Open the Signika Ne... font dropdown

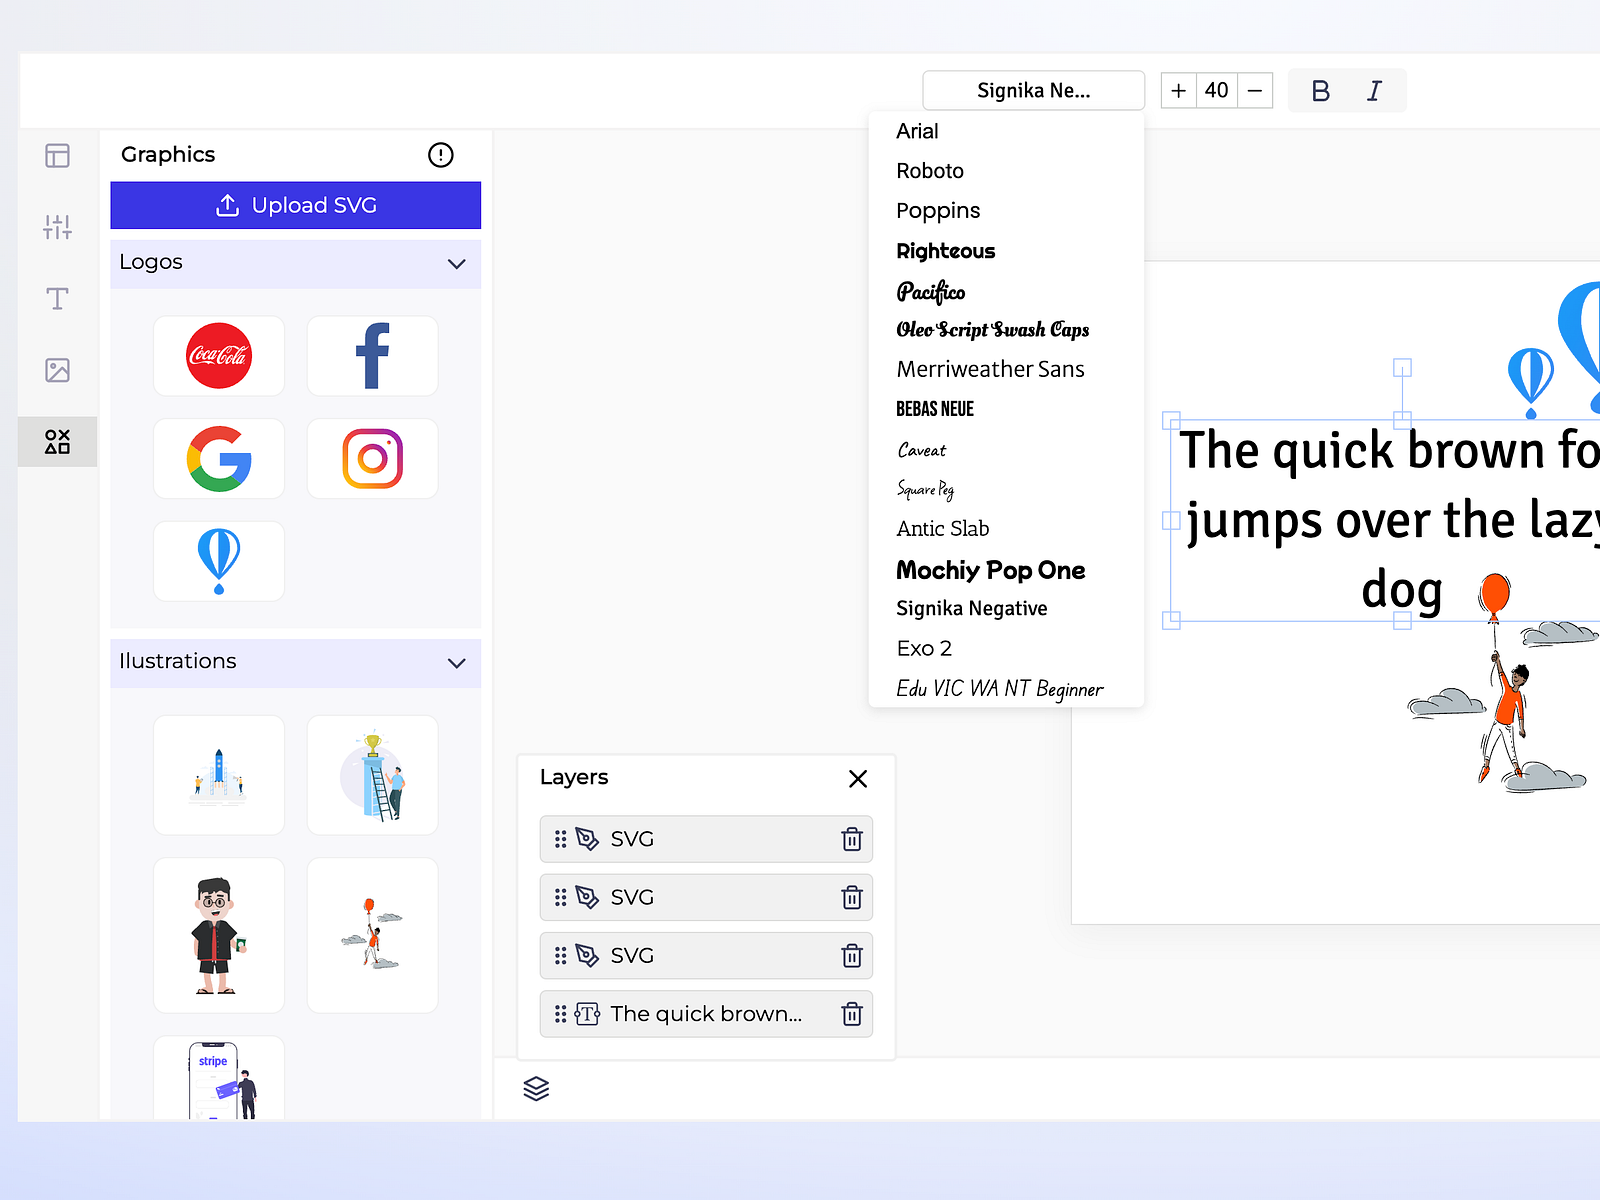(x=1033, y=90)
